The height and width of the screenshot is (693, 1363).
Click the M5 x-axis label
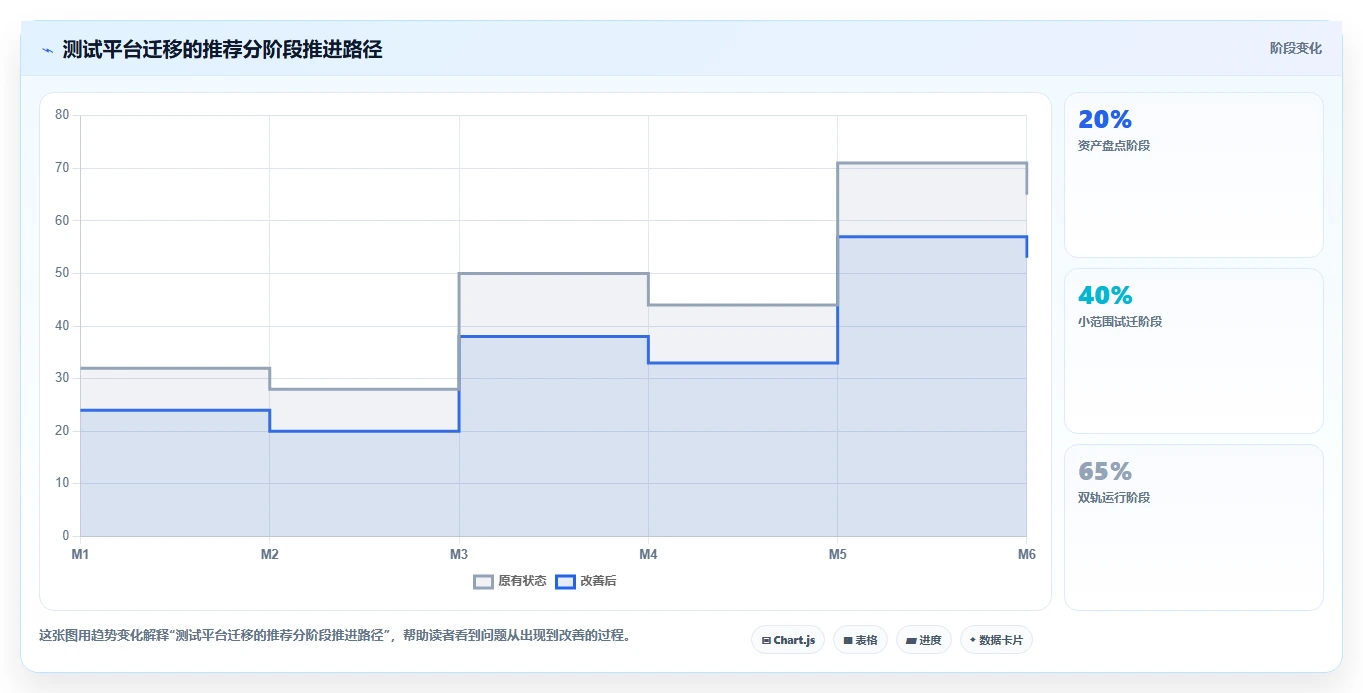[x=837, y=553]
